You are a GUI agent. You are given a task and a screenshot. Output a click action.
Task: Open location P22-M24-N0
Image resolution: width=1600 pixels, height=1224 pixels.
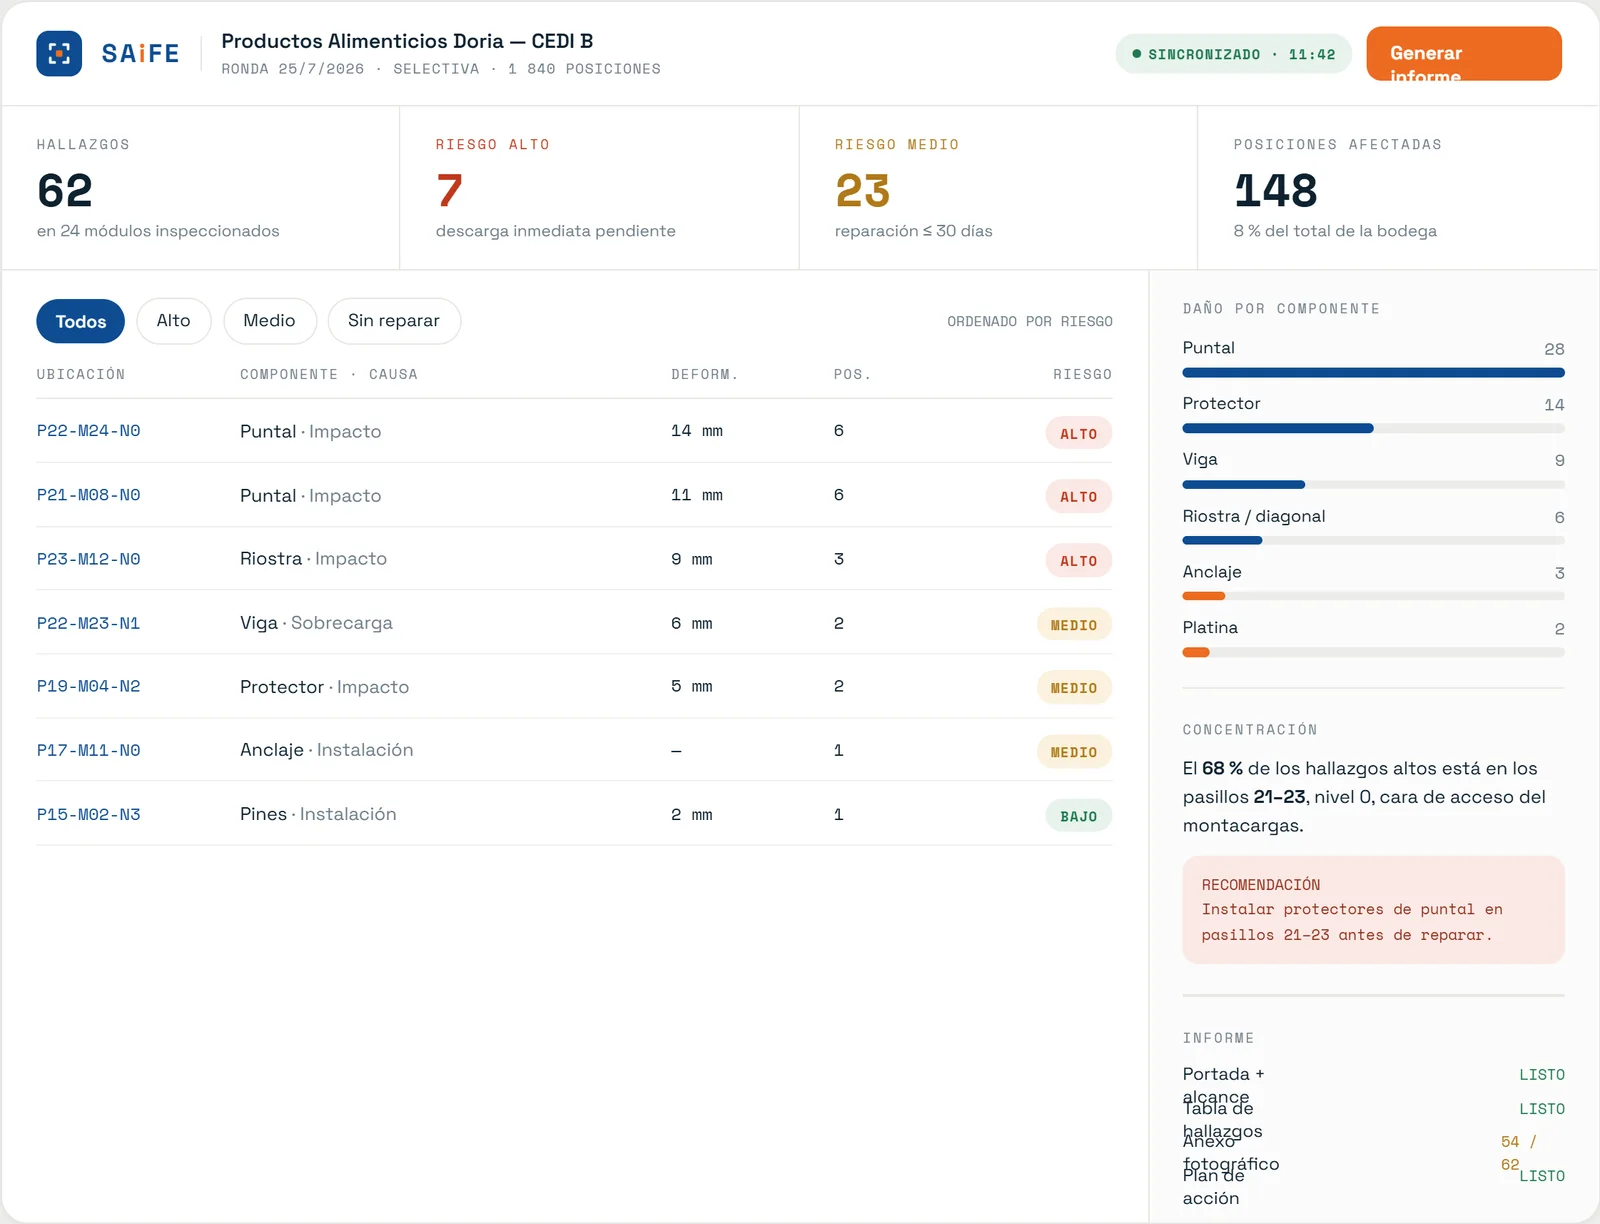(89, 431)
